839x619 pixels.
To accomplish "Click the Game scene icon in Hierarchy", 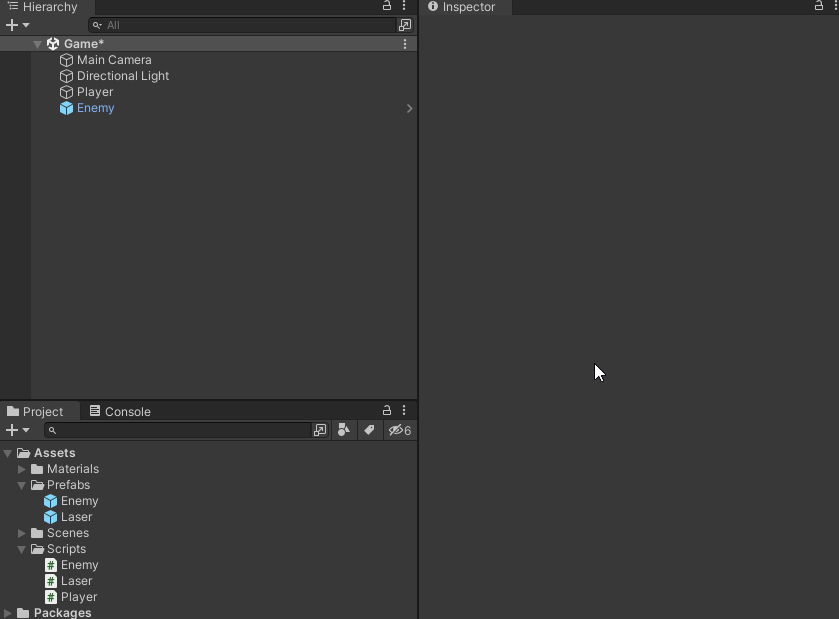I will pyautogui.click(x=51, y=44).
